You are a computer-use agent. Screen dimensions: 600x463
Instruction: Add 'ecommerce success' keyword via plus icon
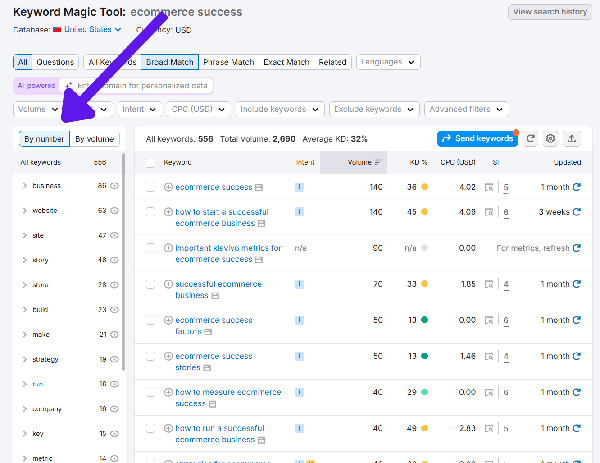click(168, 187)
